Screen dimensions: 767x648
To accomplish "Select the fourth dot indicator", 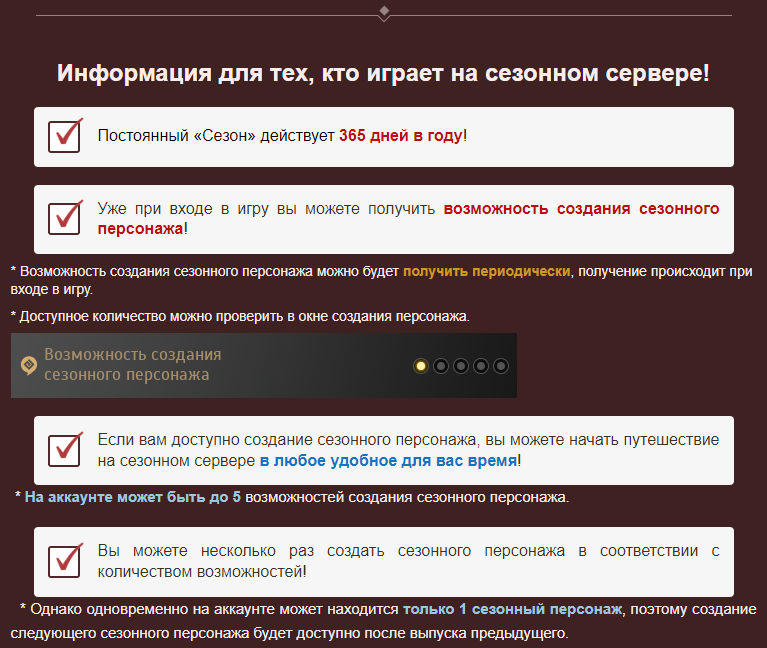I will pos(481,366).
